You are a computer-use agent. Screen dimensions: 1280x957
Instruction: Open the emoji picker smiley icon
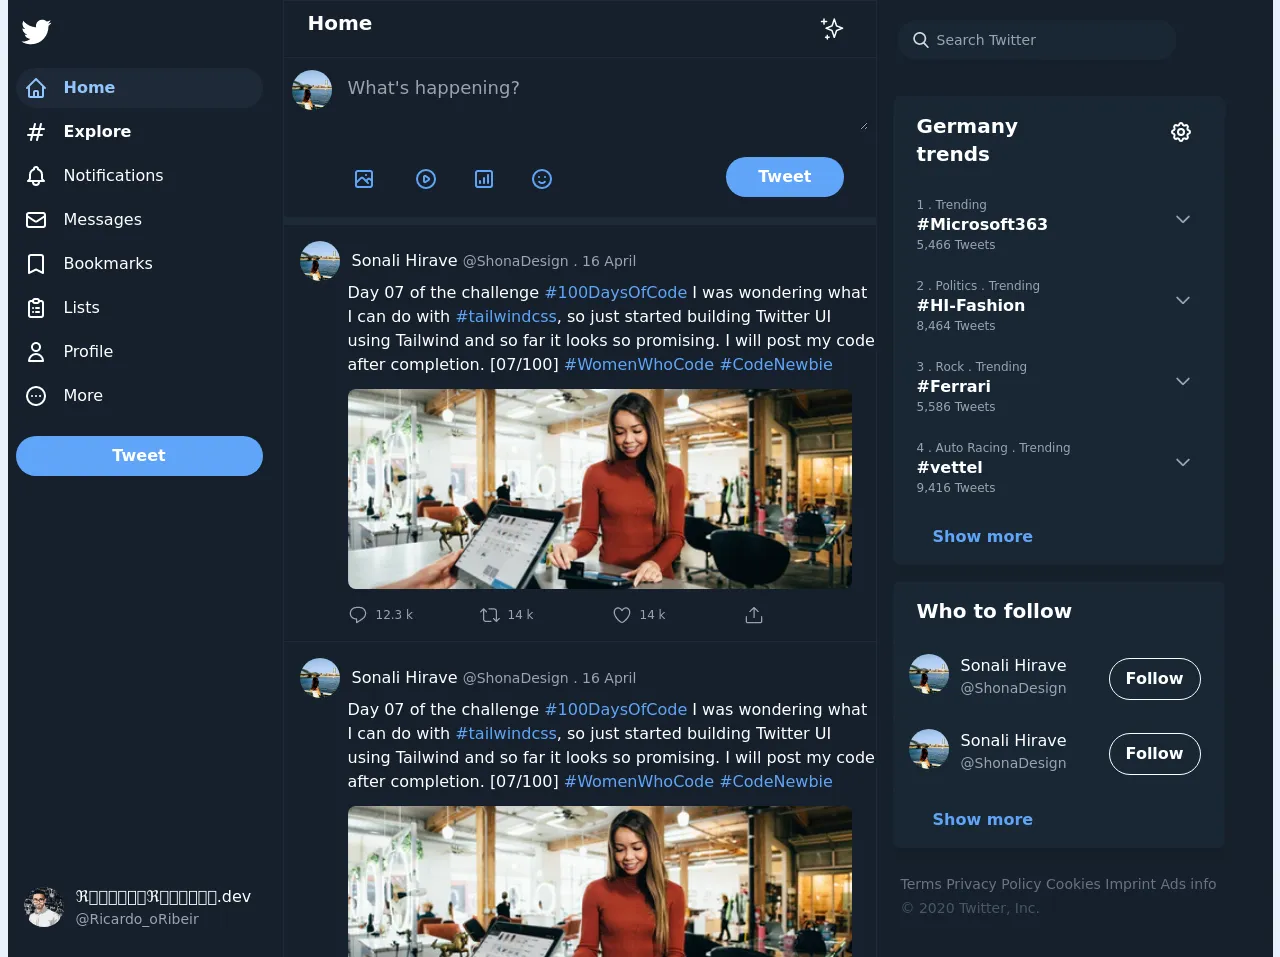542,179
